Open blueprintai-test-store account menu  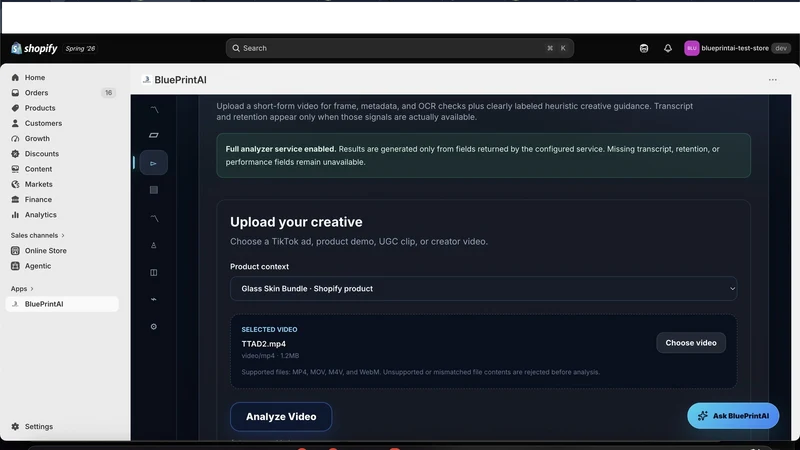(737, 48)
